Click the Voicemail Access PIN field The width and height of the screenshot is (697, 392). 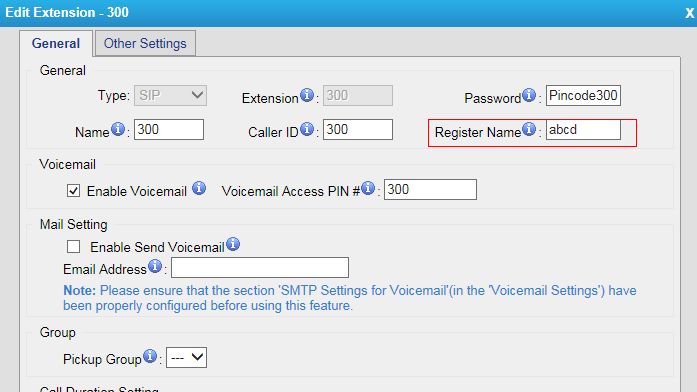430,190
